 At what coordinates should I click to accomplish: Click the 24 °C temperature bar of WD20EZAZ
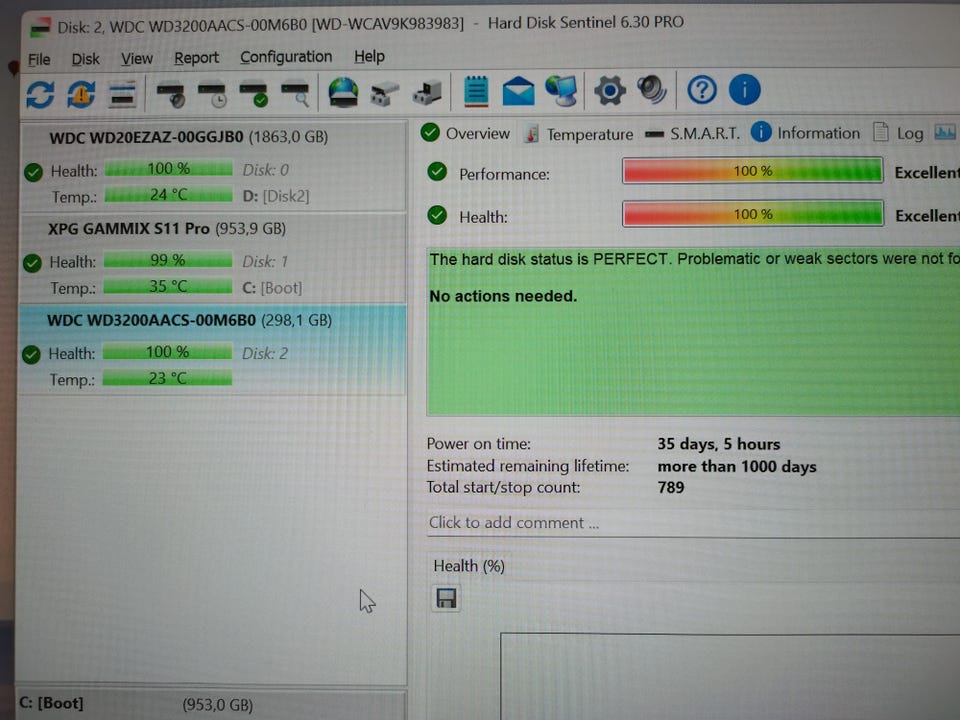[168, 195]
